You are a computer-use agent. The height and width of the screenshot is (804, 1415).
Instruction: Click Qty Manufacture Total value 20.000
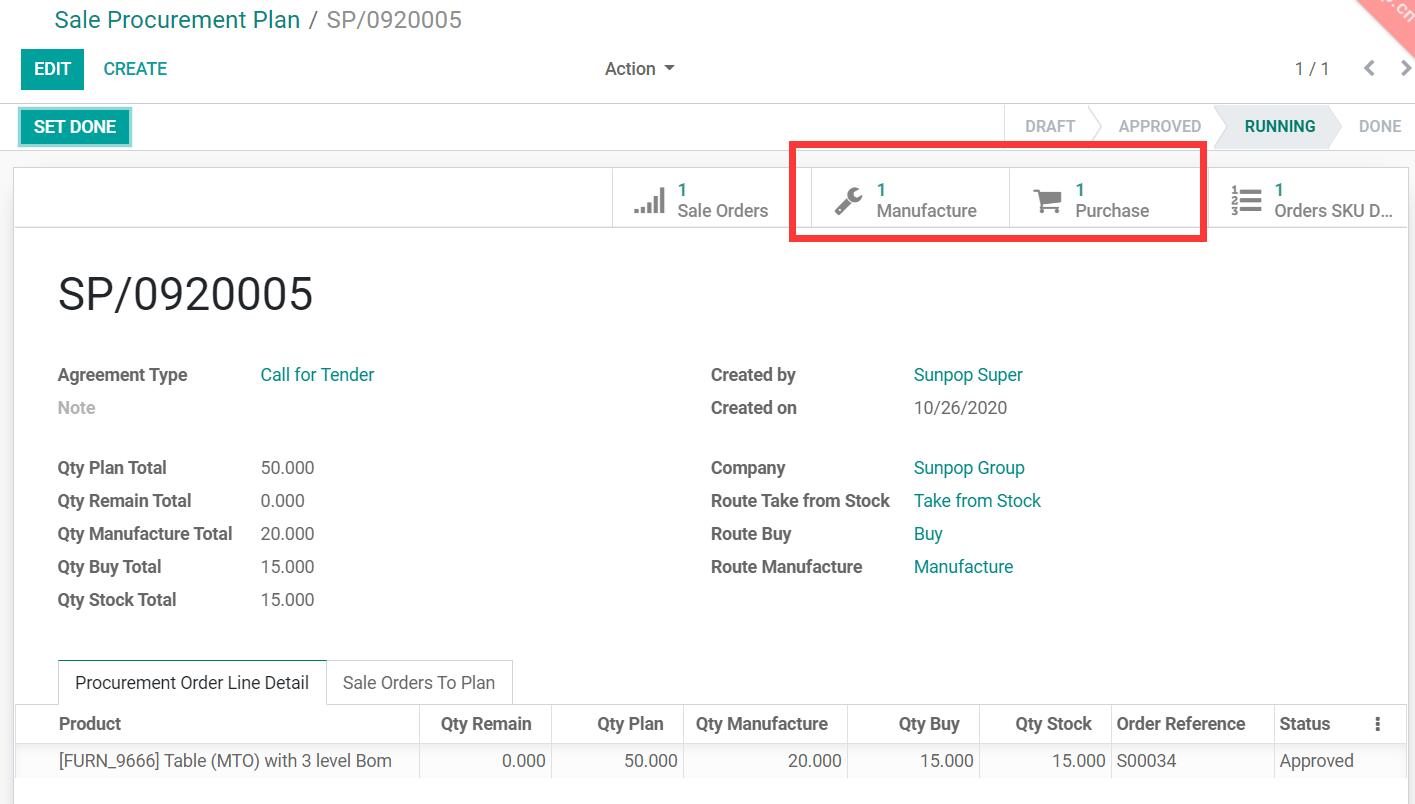pos(287,534)
